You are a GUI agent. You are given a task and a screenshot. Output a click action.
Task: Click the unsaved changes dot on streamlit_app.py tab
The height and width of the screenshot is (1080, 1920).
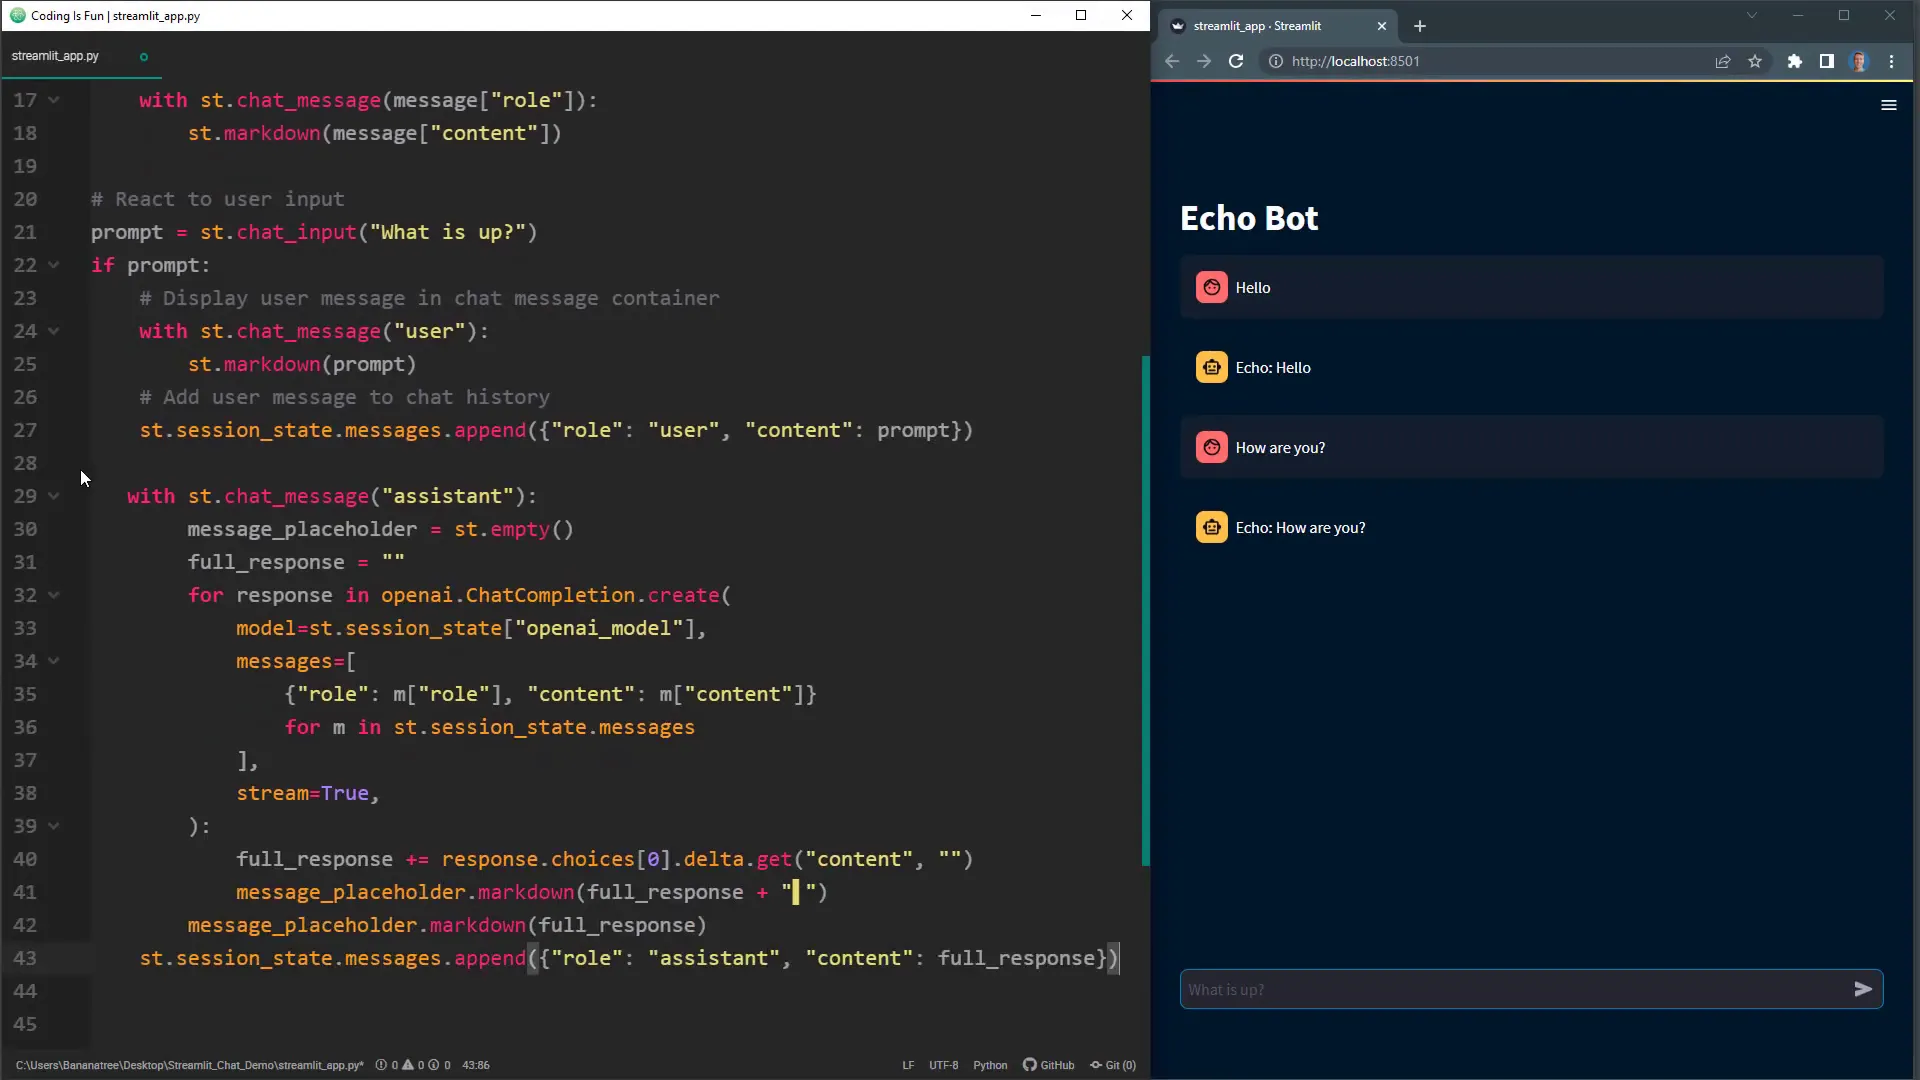[142, 57]
